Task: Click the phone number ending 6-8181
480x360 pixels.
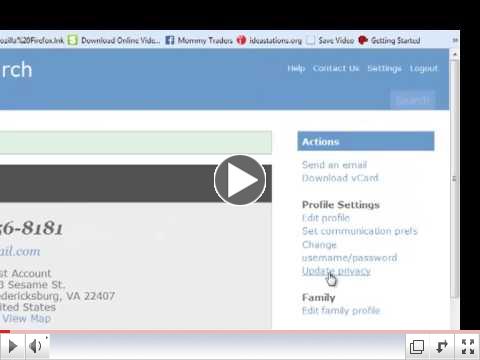Action: tap(31, 228)
